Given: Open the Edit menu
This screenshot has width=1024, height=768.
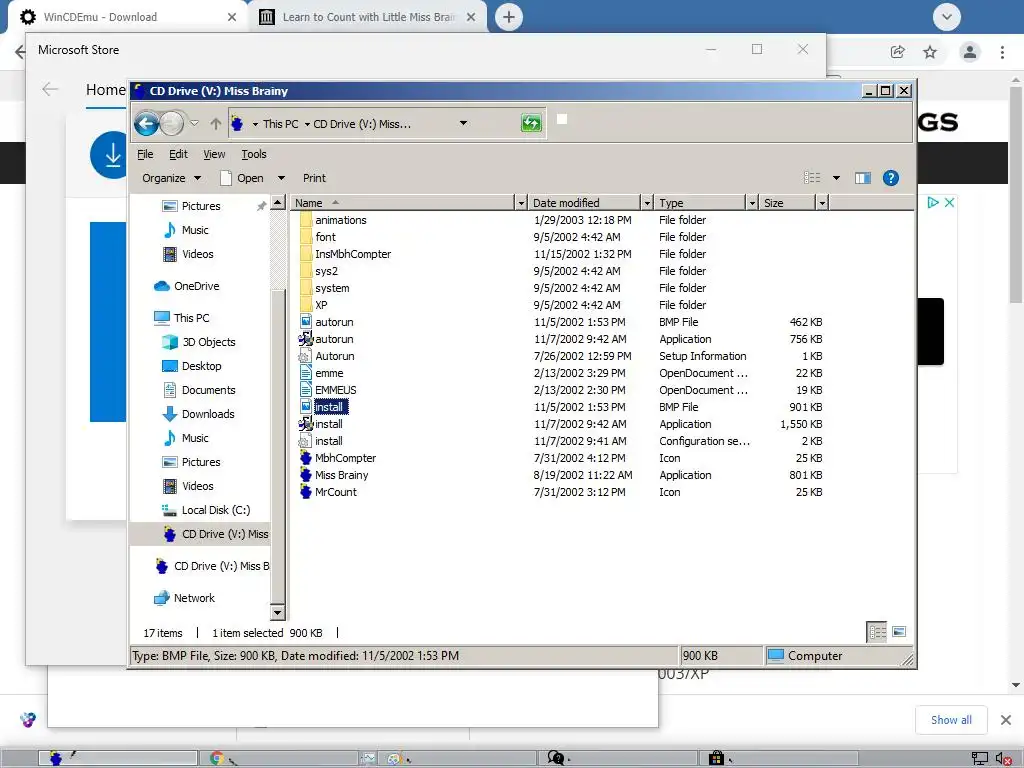Looking at the screenshot, I should coord(178,154).
